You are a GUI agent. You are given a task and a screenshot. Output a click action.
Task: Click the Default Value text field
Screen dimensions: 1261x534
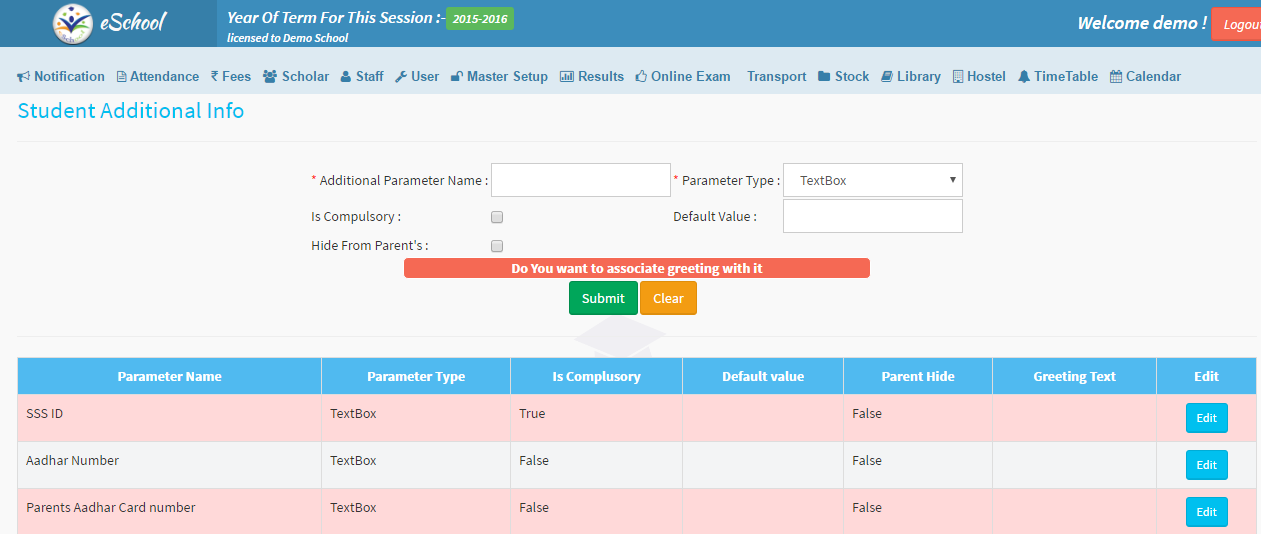point(872,216)
